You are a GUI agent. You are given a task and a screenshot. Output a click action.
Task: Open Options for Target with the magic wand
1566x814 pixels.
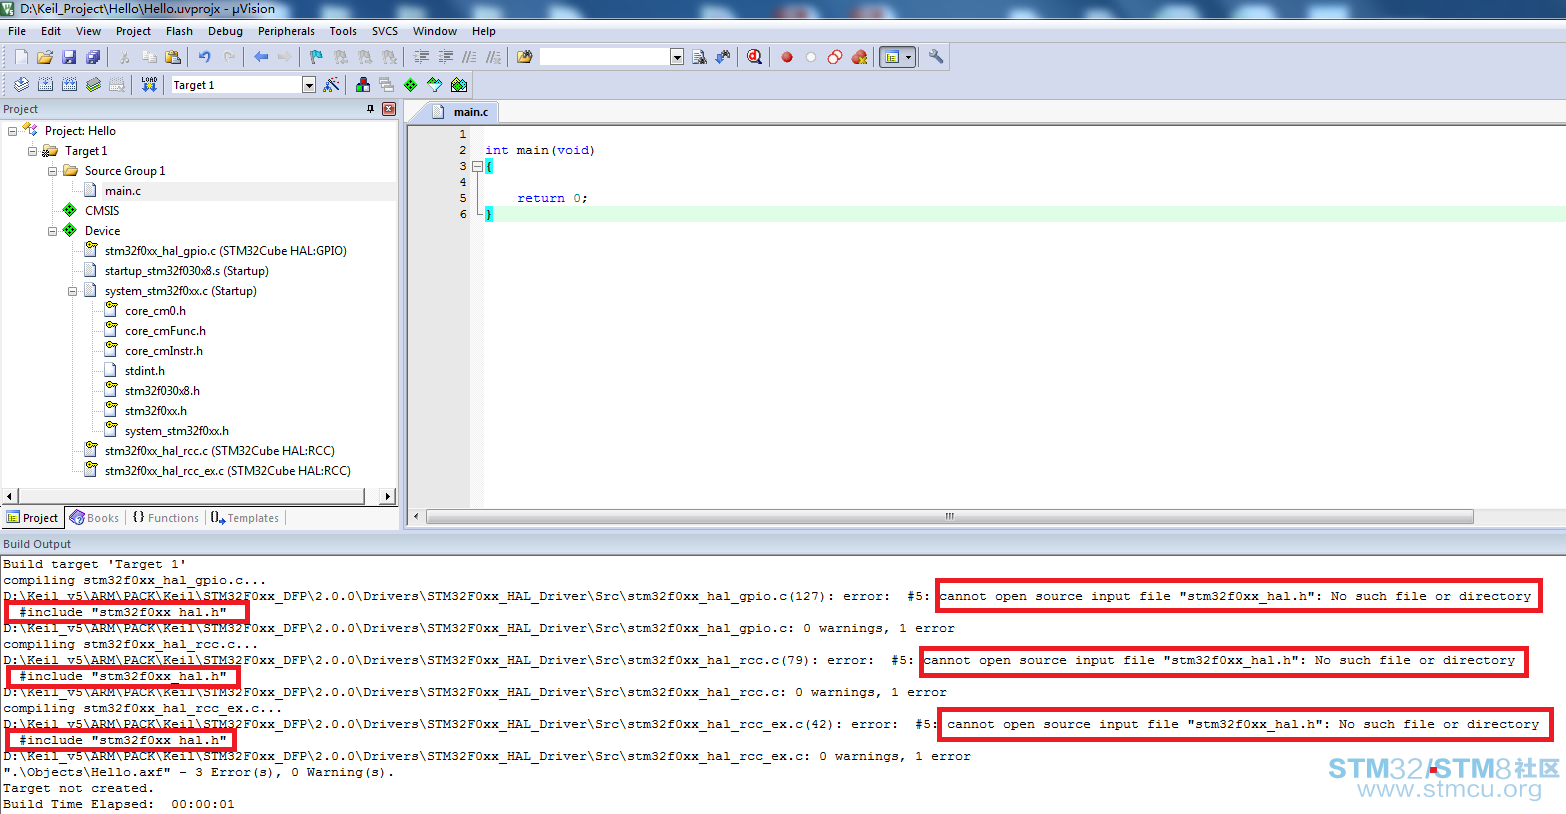point(332,85)
